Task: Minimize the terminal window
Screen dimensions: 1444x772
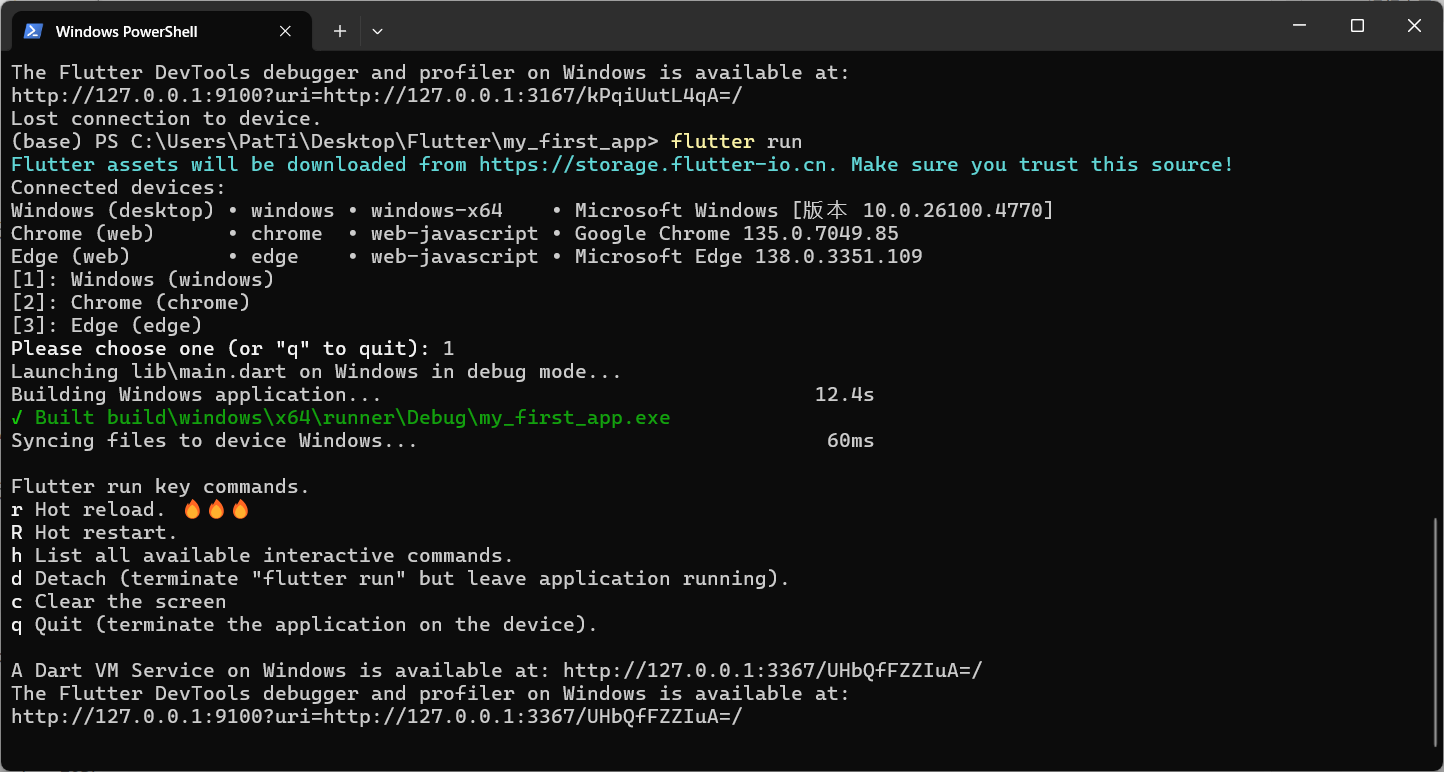Action: (1299, 26)
